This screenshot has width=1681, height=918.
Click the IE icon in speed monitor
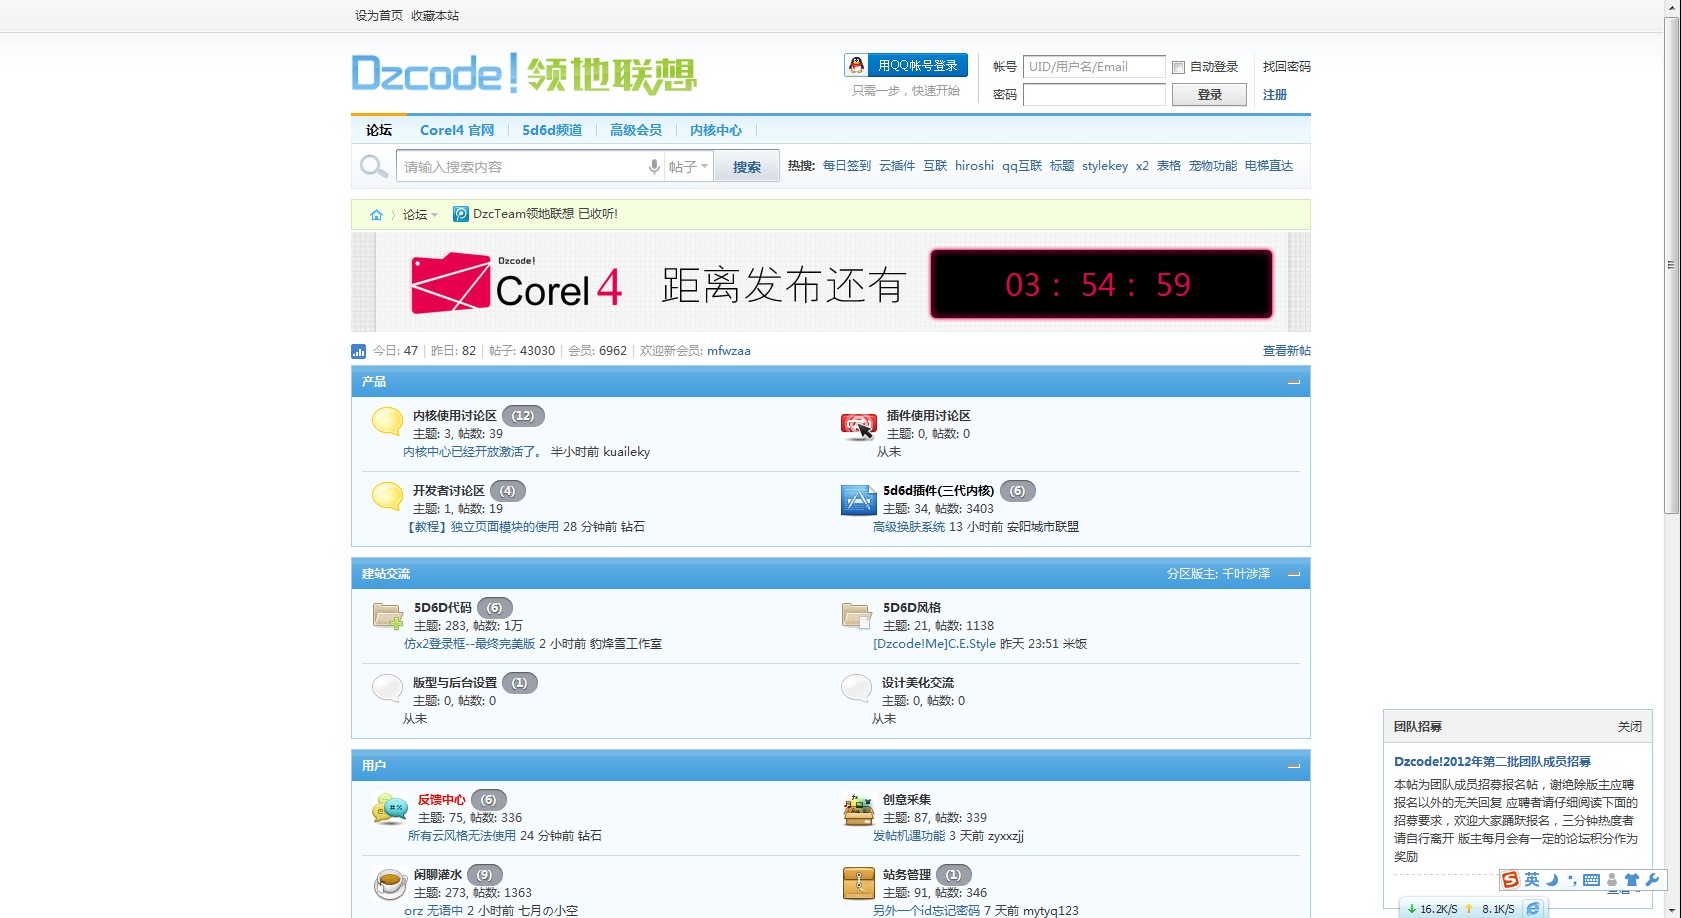pyautogui.click(x=1533, y=909)
